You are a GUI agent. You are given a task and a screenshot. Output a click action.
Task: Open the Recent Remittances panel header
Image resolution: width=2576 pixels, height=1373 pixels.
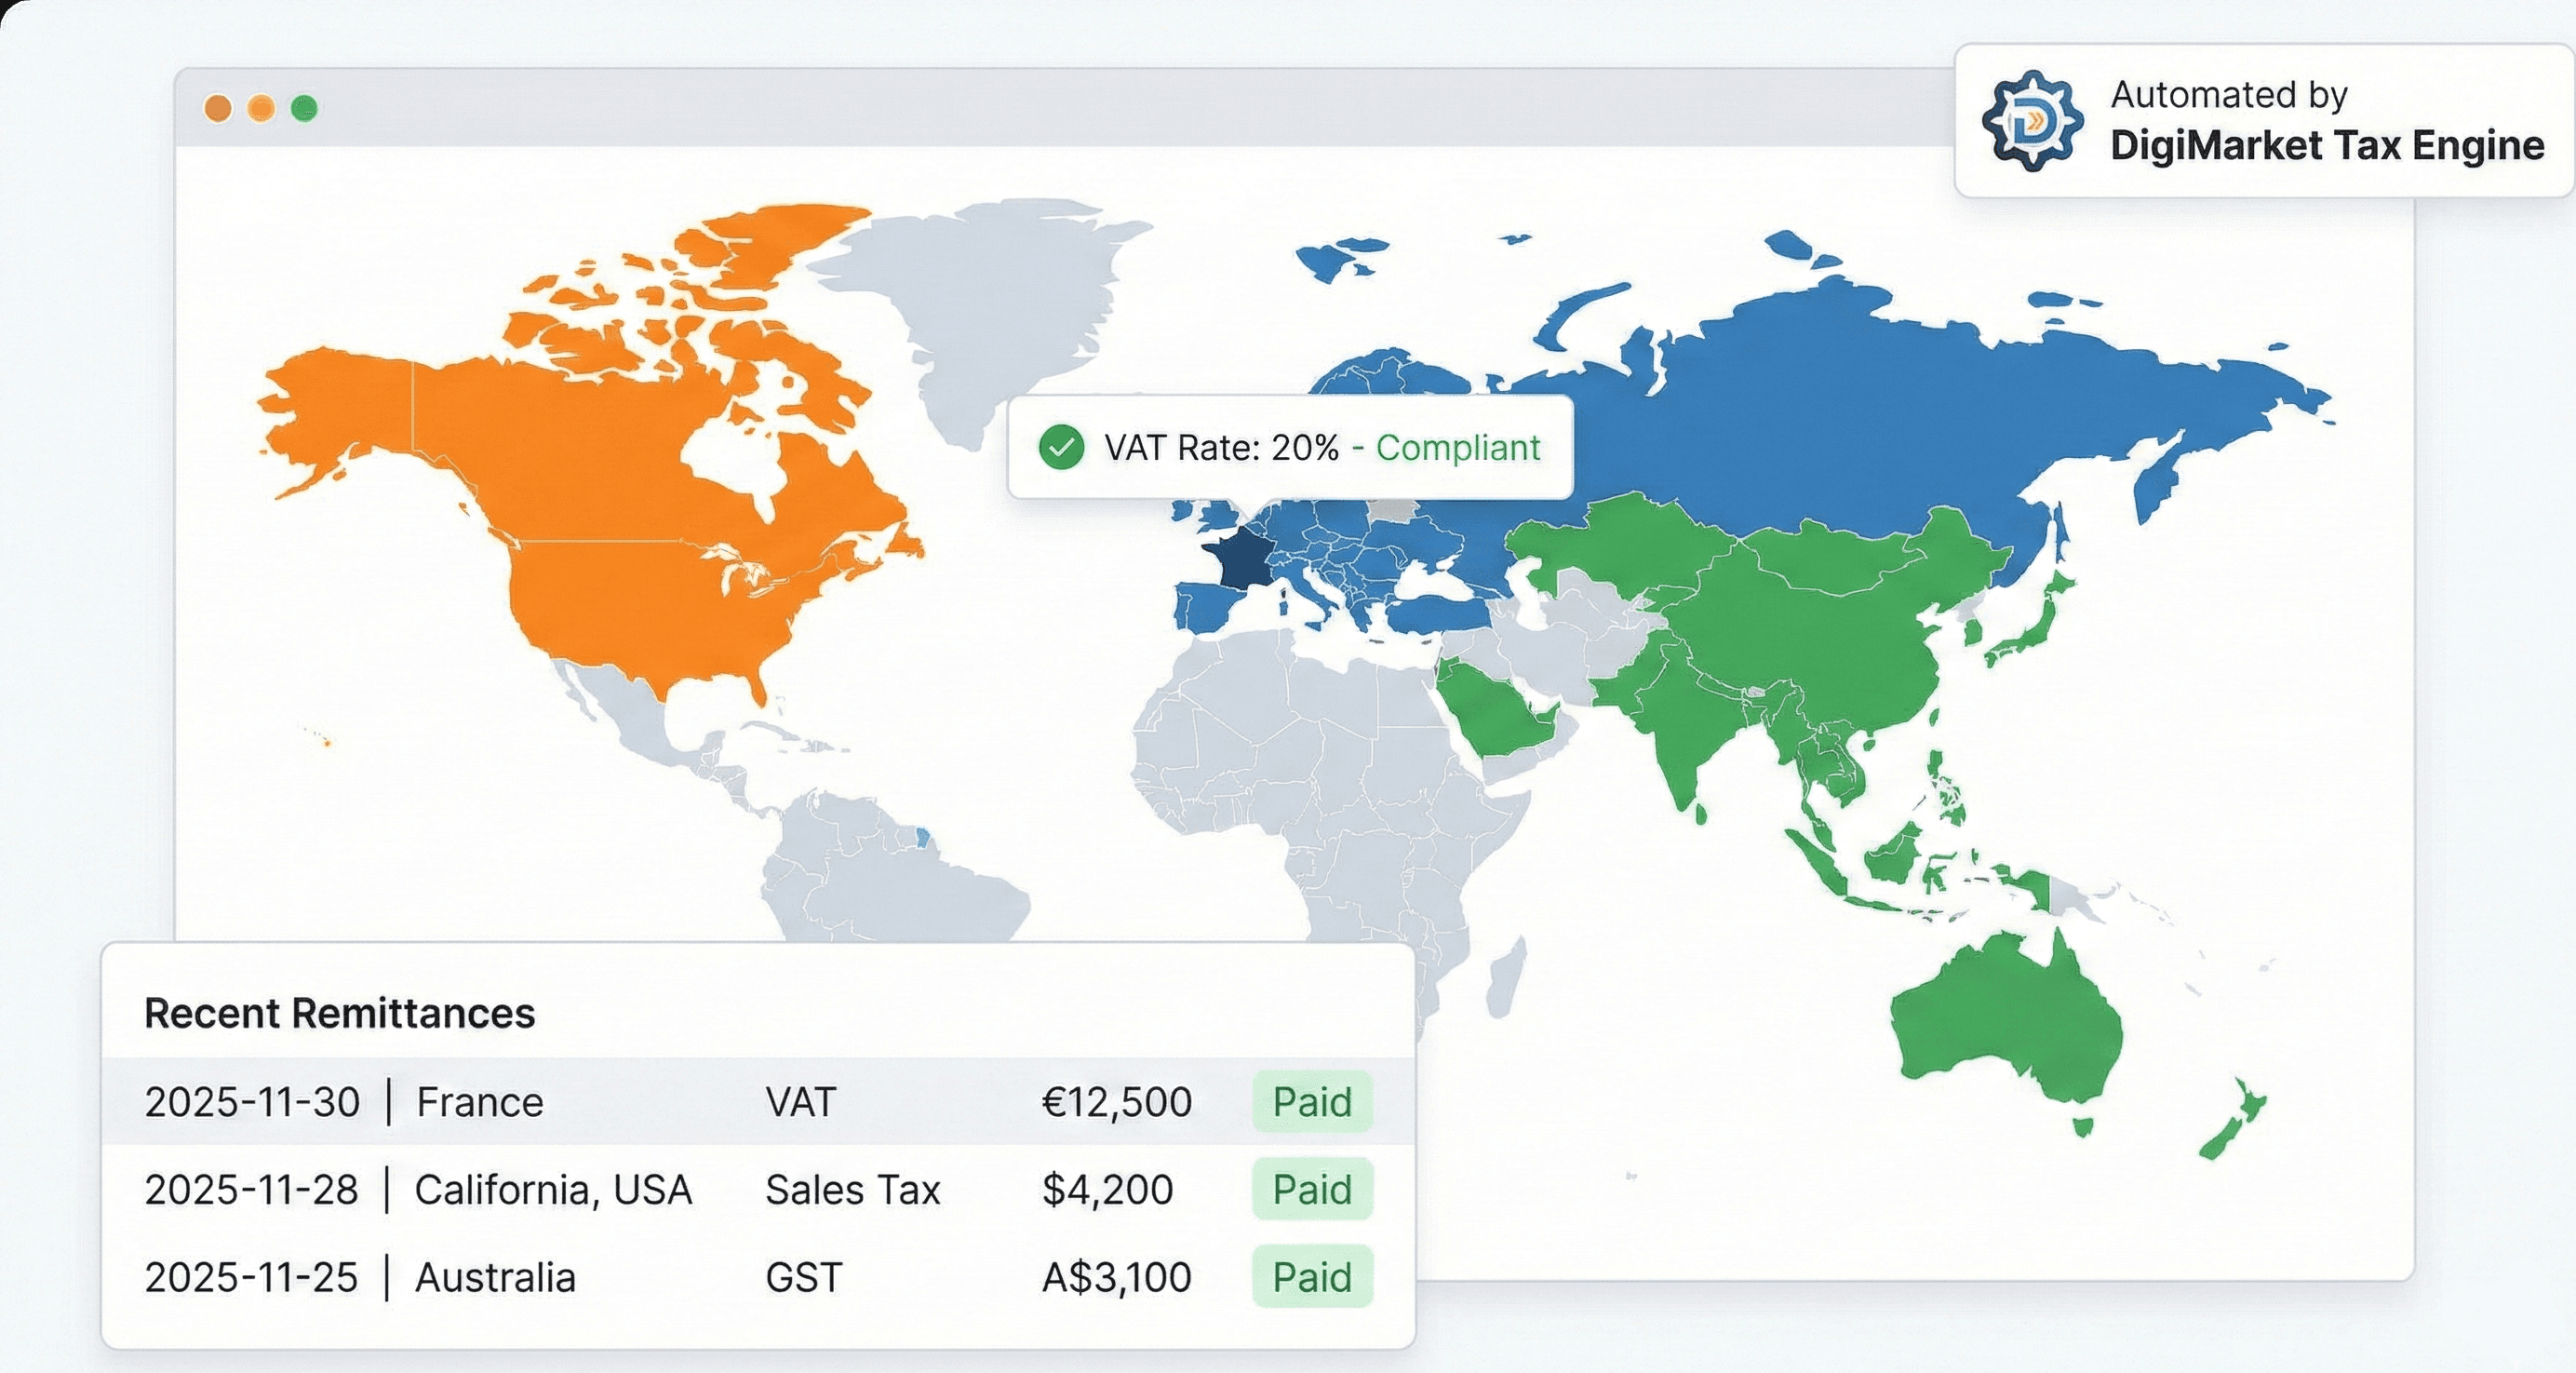coord(341,1012)
